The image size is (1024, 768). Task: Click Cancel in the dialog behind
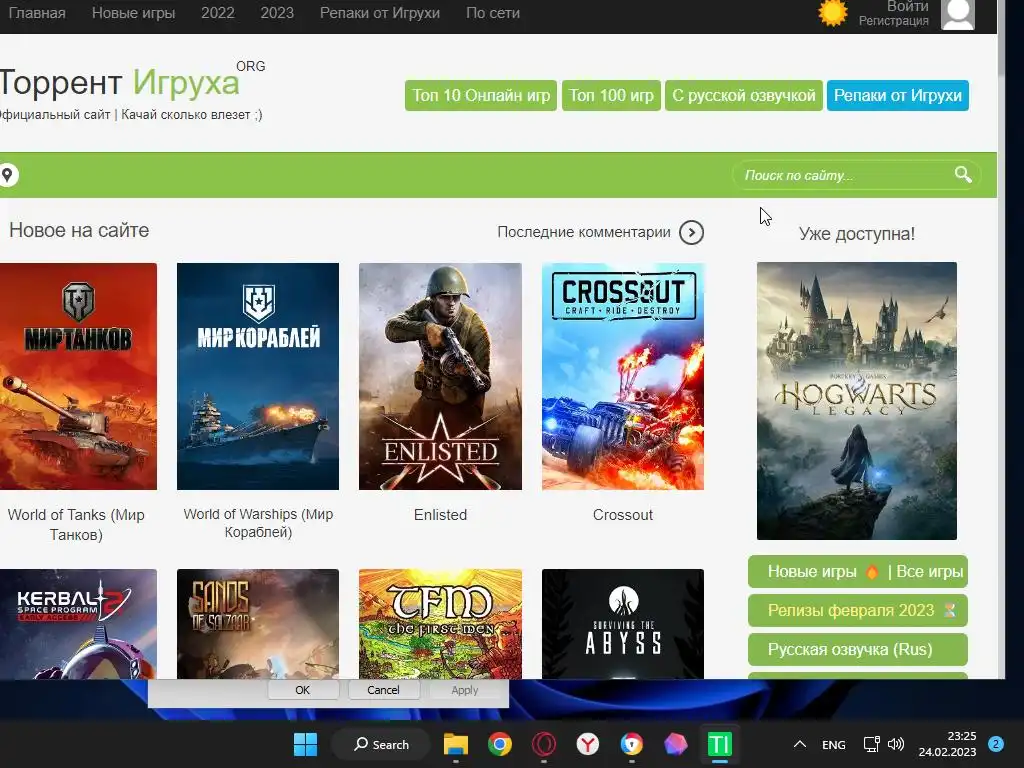click(383, 690)
